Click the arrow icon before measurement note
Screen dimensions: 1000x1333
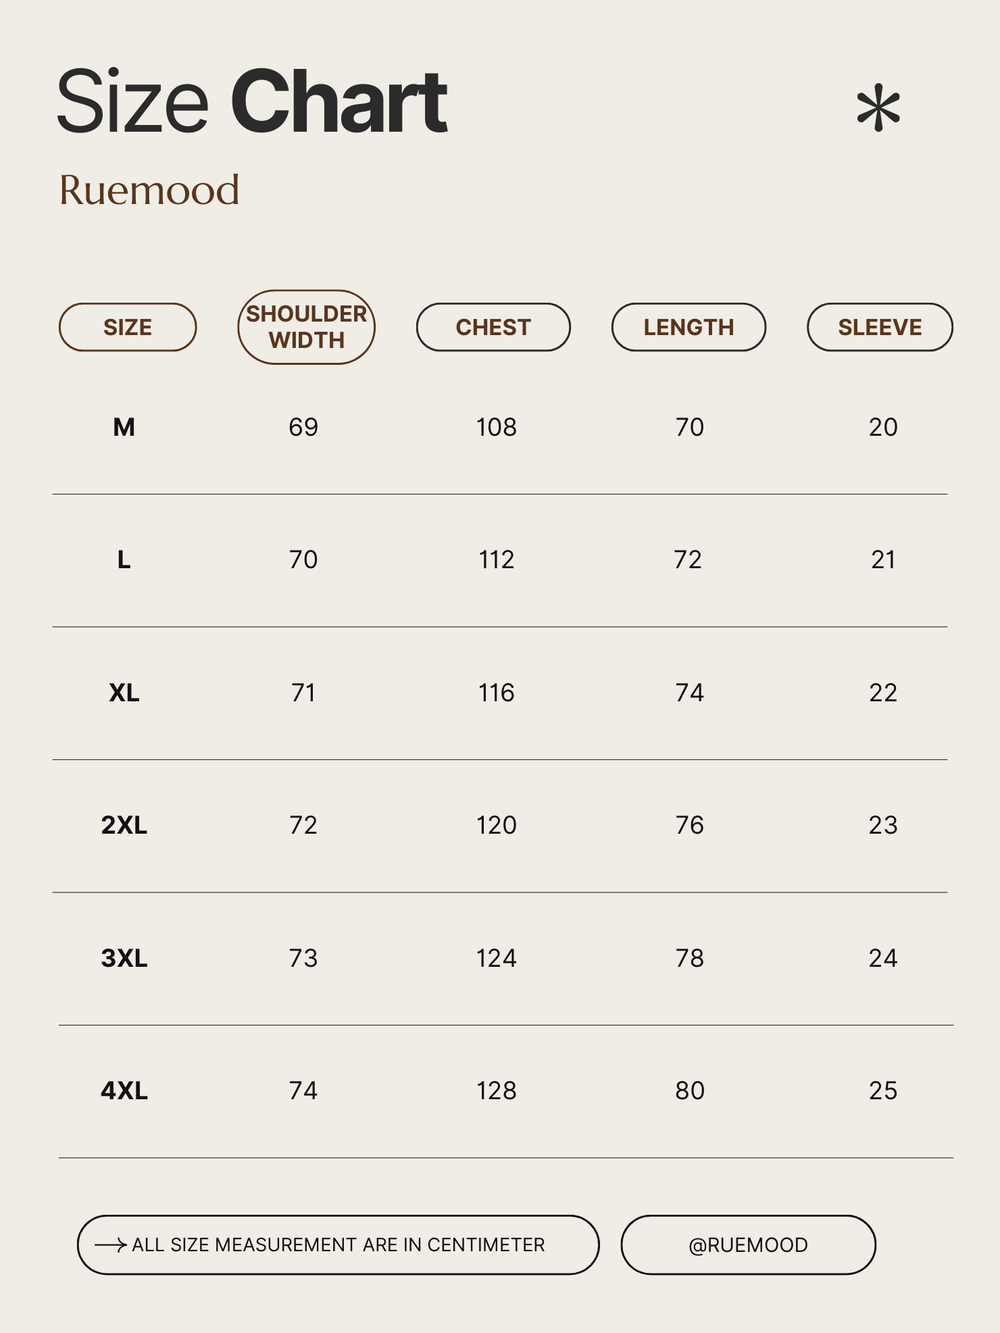click(x=110, y=1245)
